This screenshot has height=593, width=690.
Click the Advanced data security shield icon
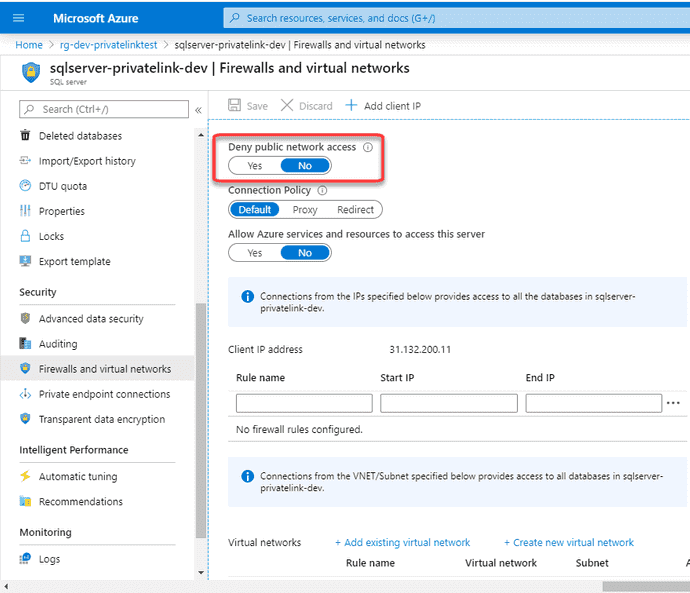click(26, 318)
